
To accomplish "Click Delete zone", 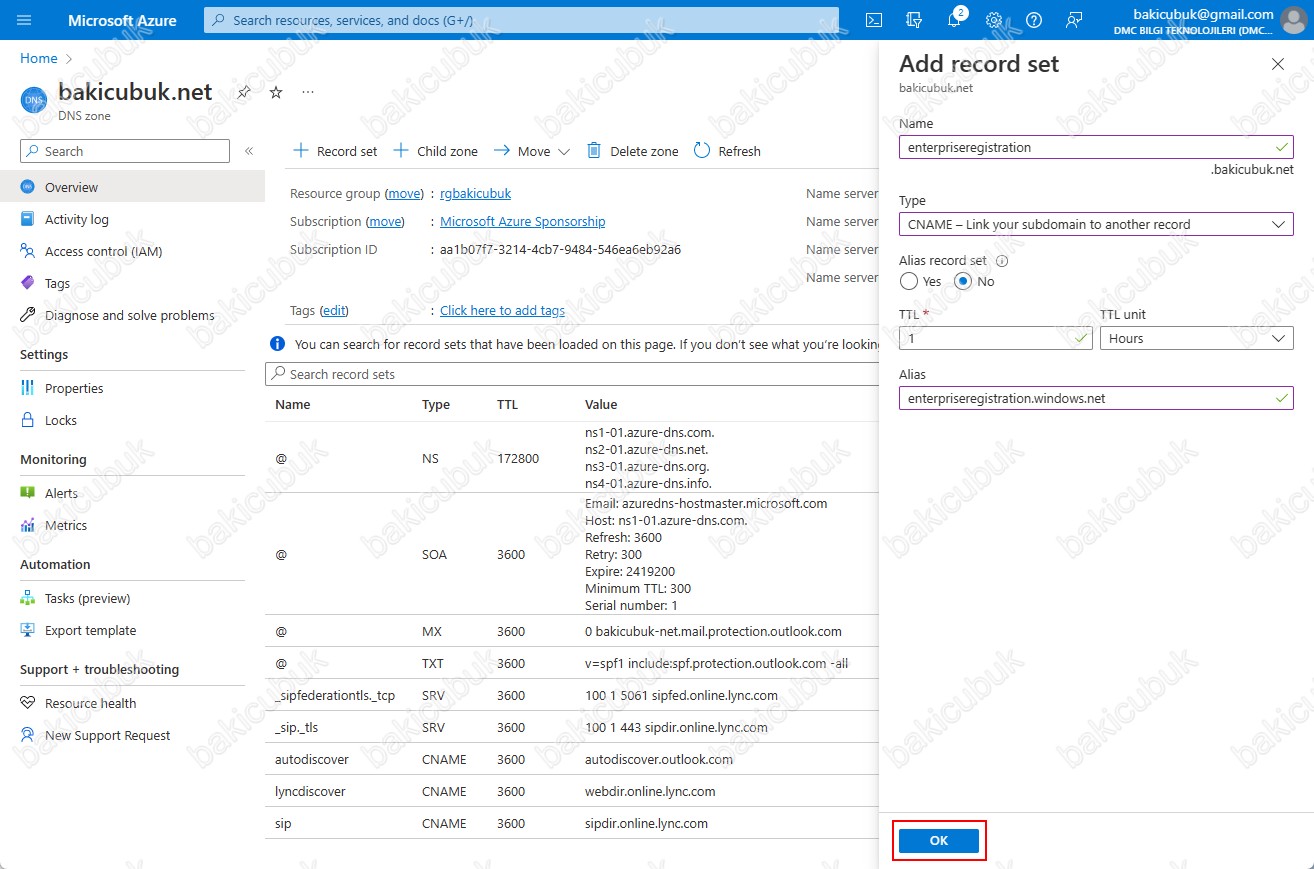I will tap(632, 151).
